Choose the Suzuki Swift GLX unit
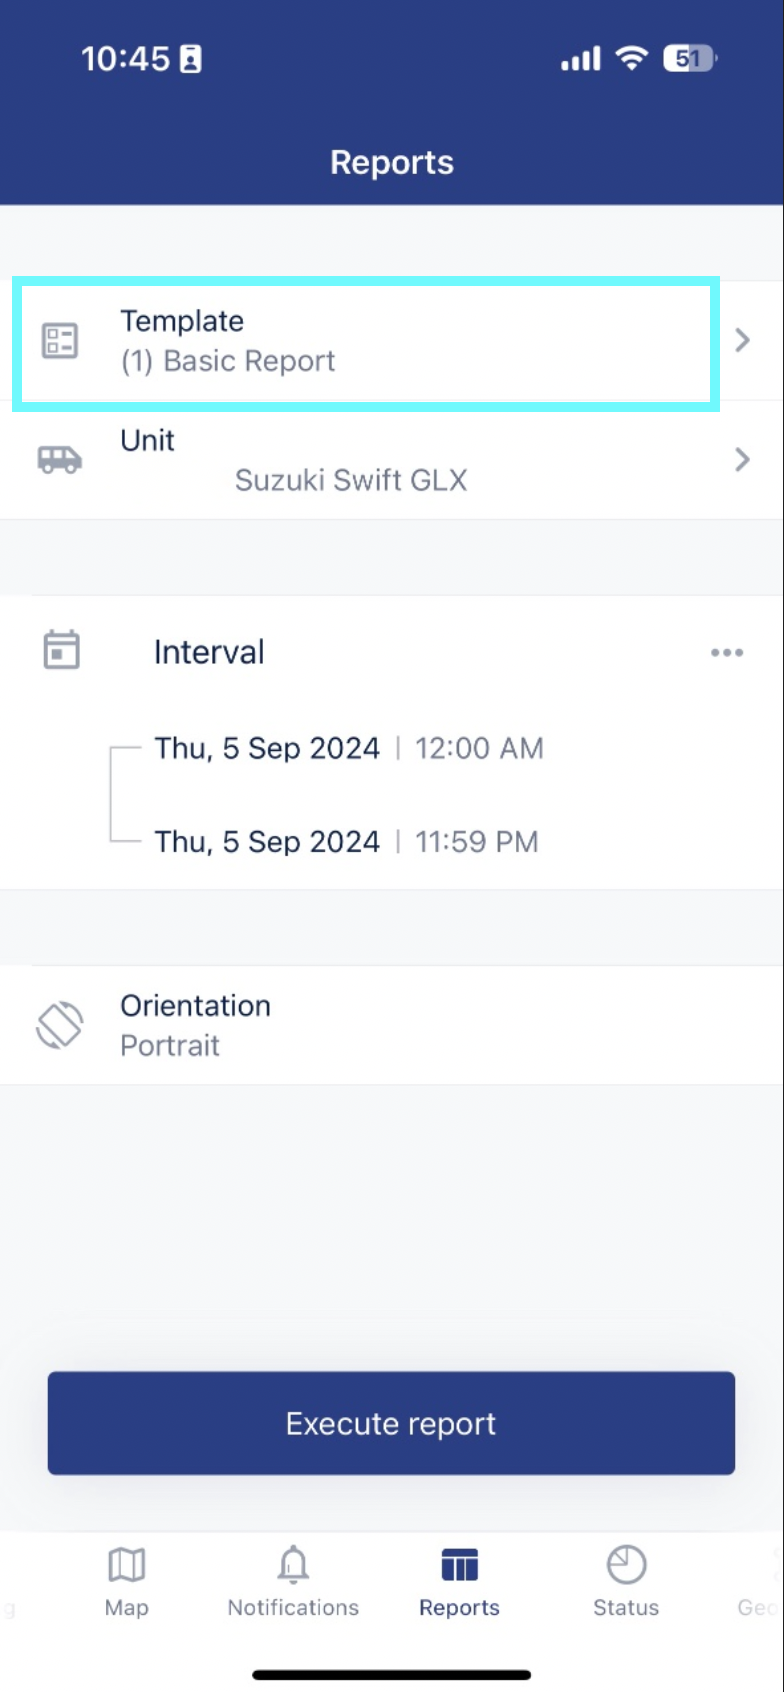This screenshot has height=1692, width=784. point(351,481)
